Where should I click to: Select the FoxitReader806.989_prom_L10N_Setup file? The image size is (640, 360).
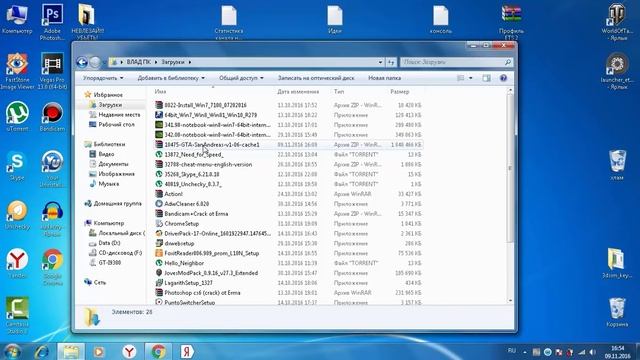pos(211,253)
